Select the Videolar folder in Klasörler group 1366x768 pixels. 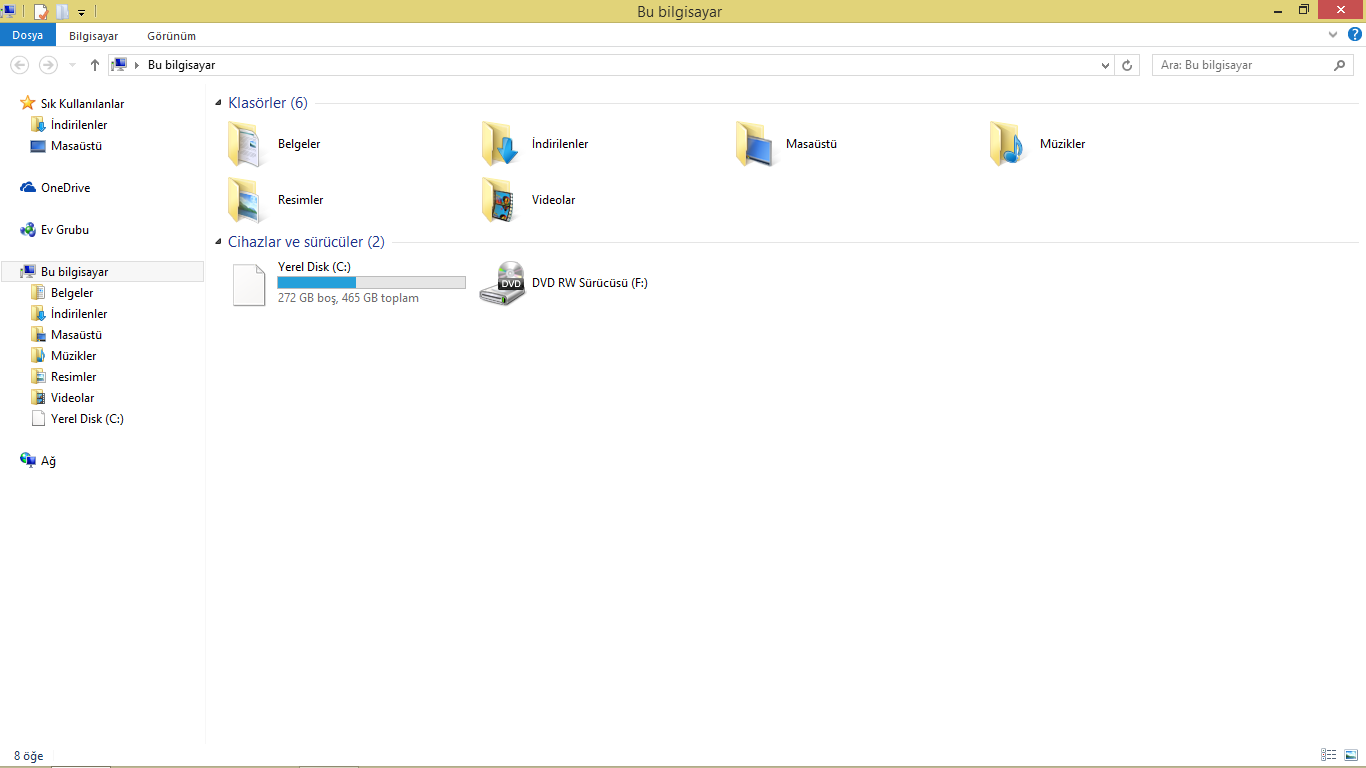click(x=528, y=200)
